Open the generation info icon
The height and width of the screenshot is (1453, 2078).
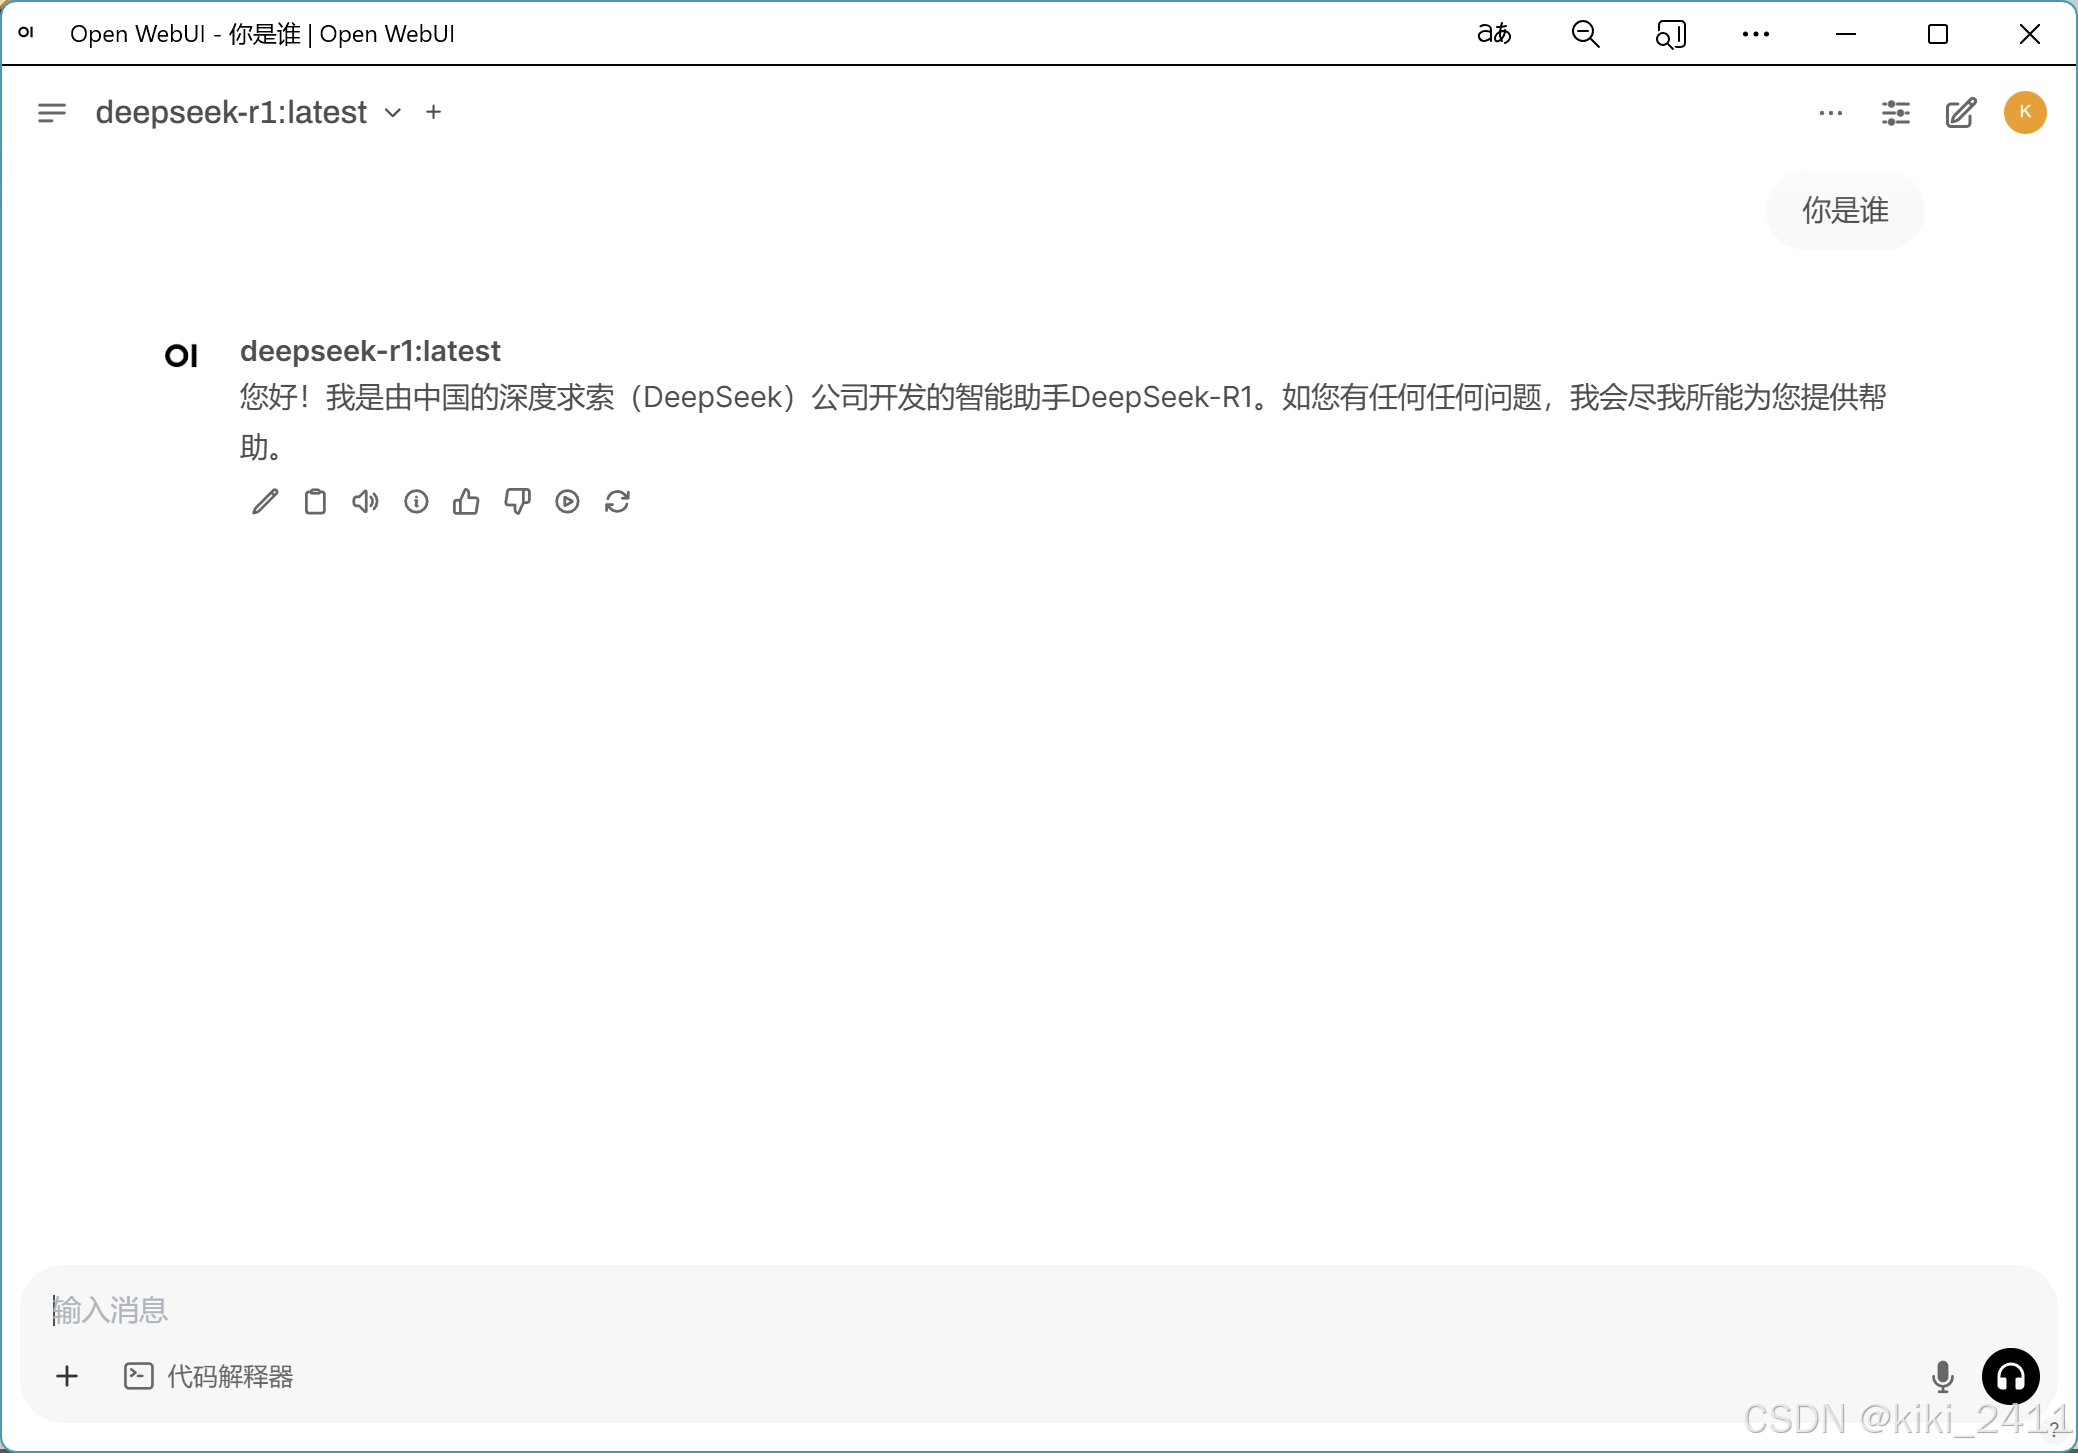[x=416, y=502]
